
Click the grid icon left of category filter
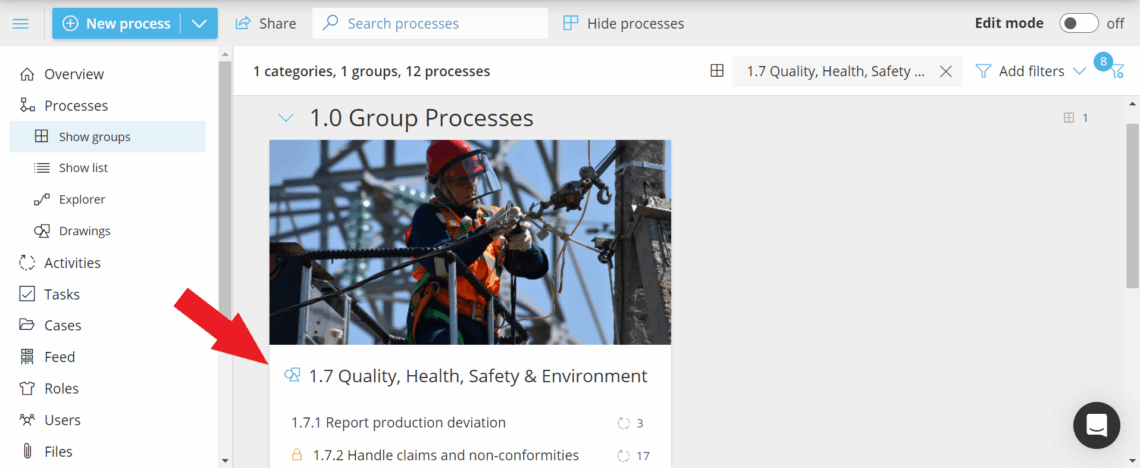716,71
